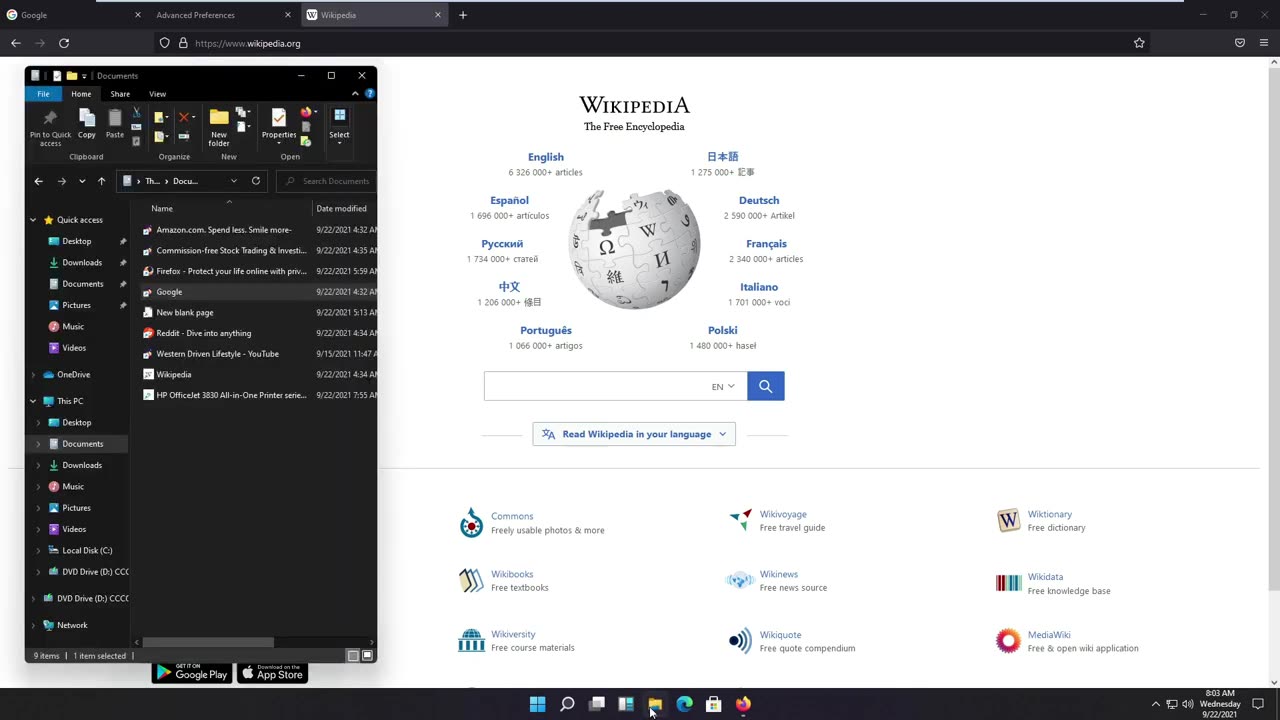Image resolution: width=1280 pixels, height=720 pixels.
Task: Open address bar history dropdown
Action: tap(234, 181)
